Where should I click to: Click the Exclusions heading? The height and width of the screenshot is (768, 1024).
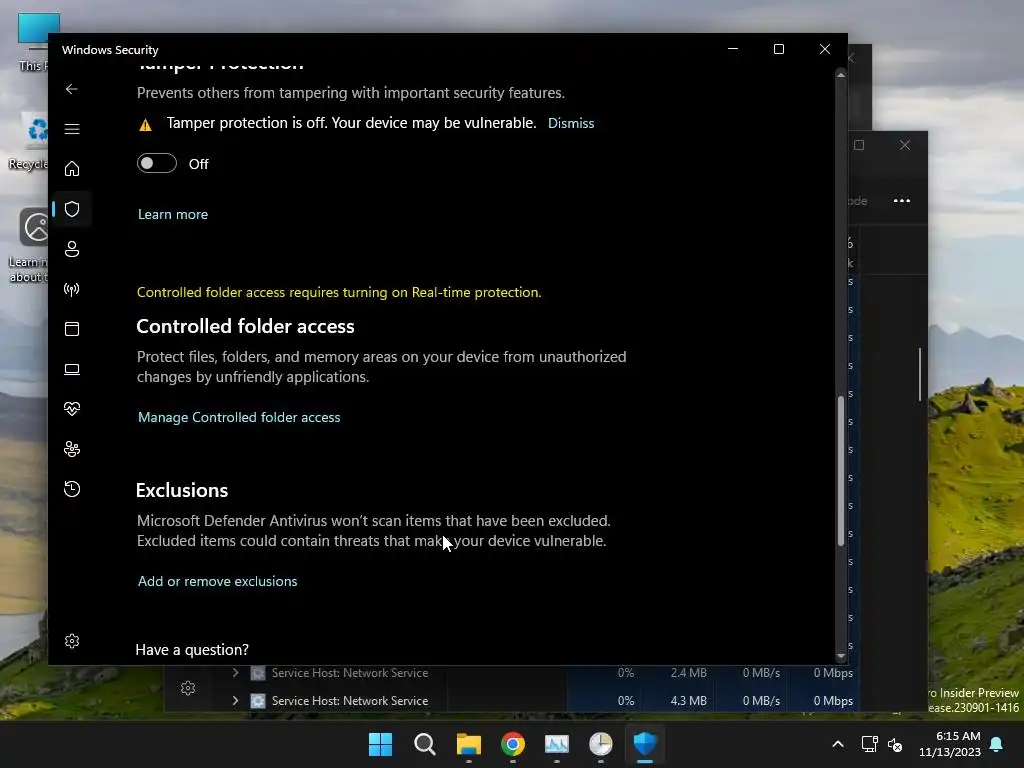182,490
